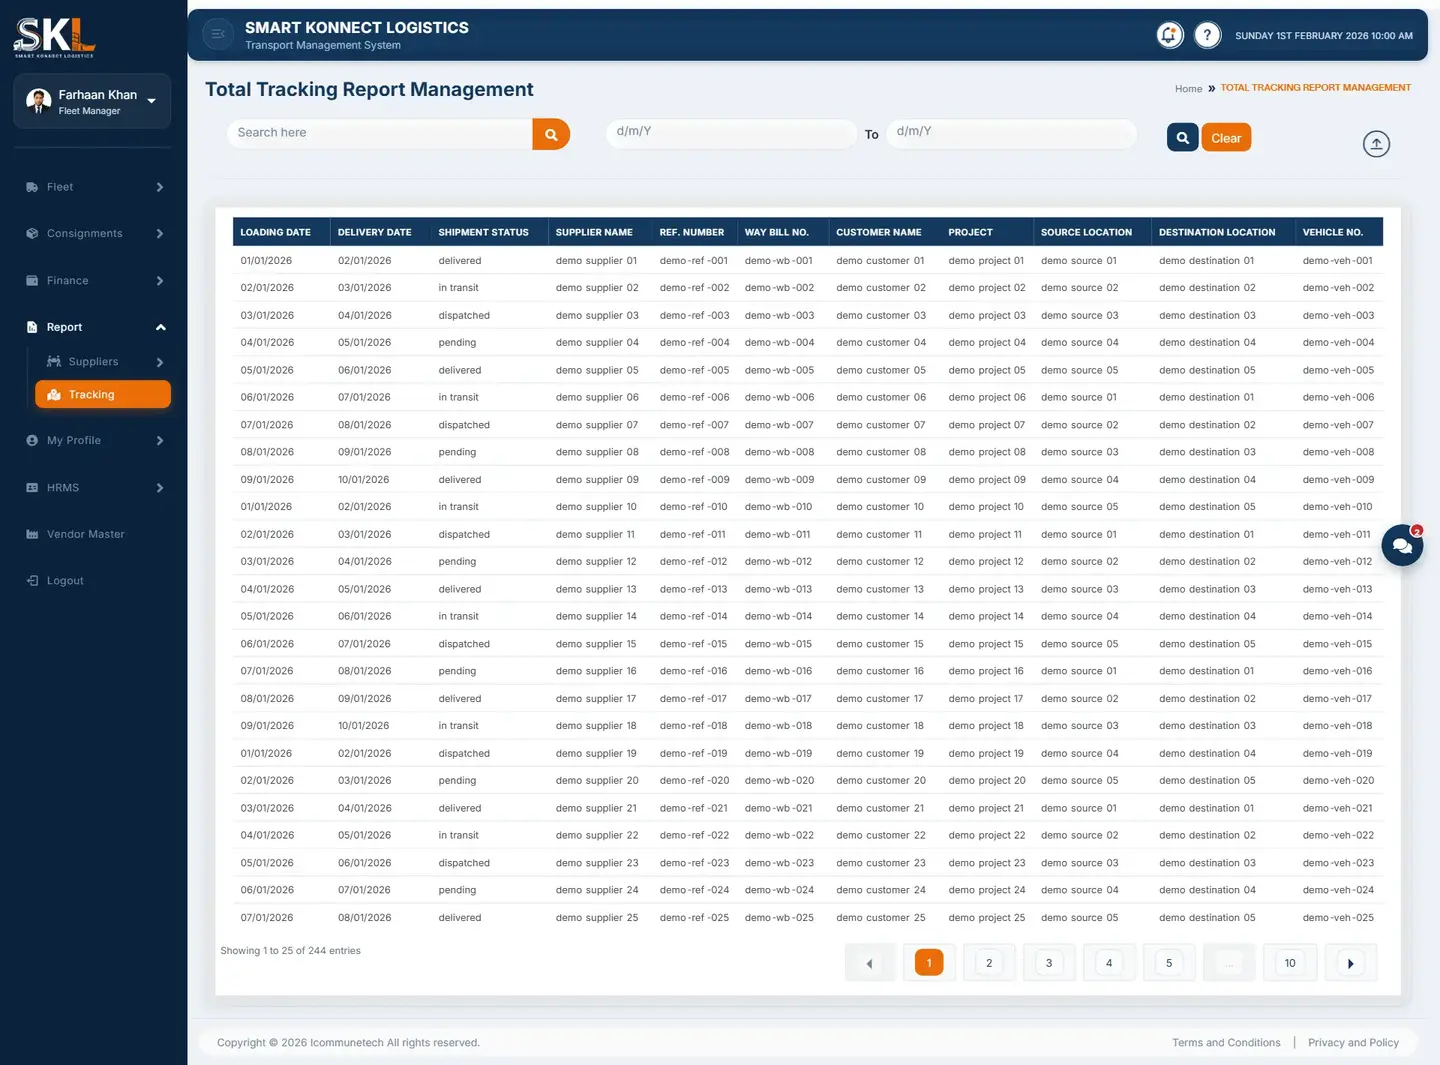Click the Fleet truck icon
Viewport: 1440px width, 1065px height.
click(32, 187)
